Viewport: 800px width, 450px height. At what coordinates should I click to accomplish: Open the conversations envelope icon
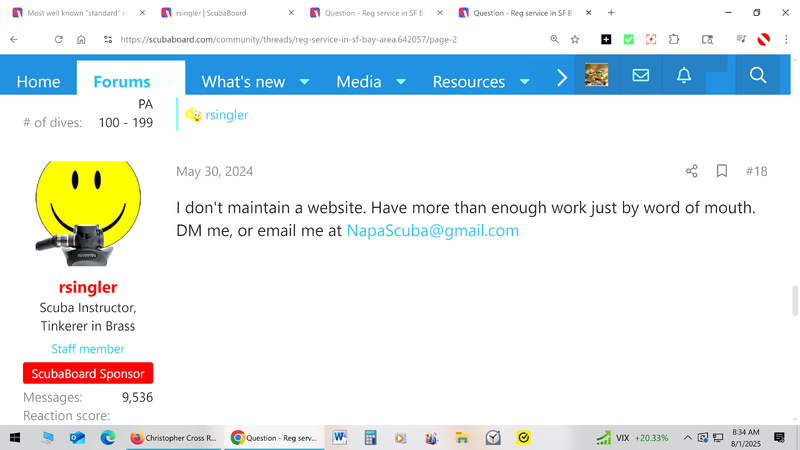click(x=641, y=76)
